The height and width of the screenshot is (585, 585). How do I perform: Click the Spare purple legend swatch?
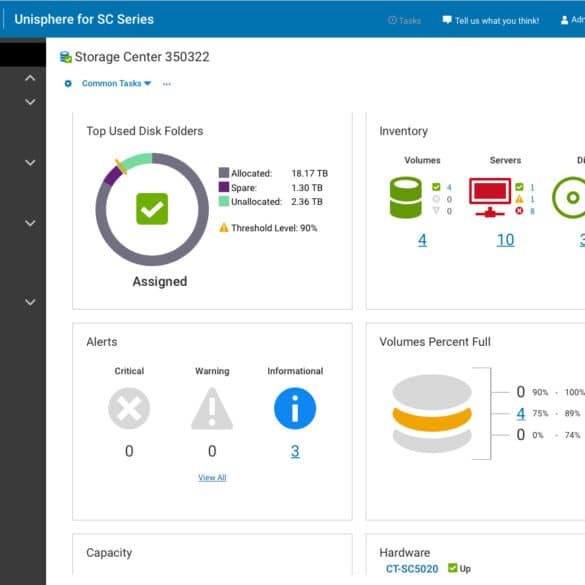[224, 187]
